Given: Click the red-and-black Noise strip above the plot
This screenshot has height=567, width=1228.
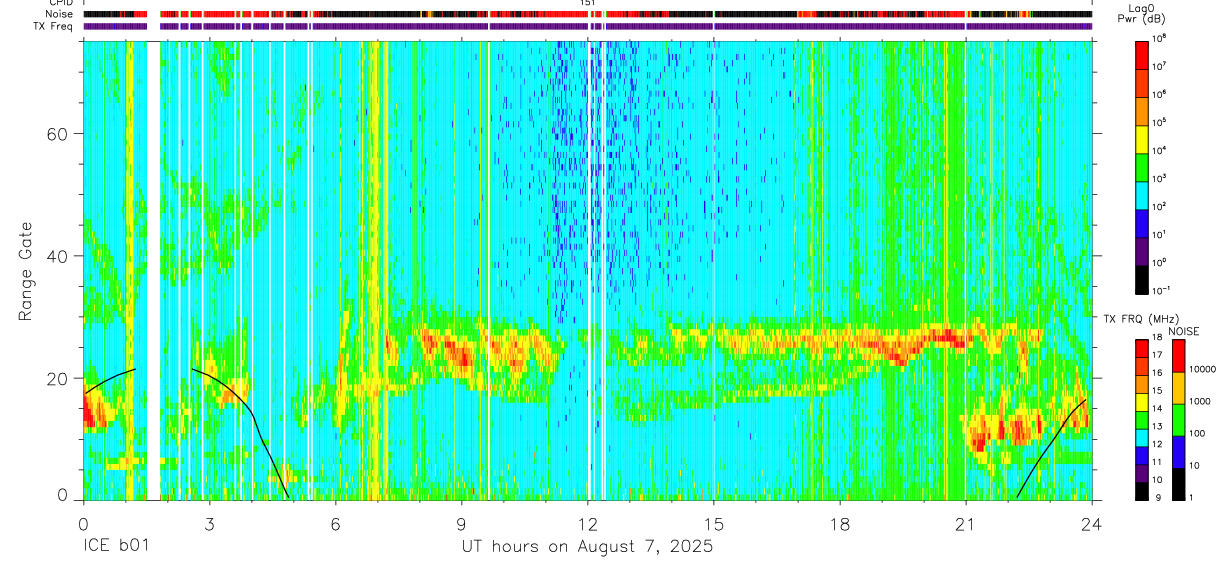Looking at the screenshot, I should [588, 14].
